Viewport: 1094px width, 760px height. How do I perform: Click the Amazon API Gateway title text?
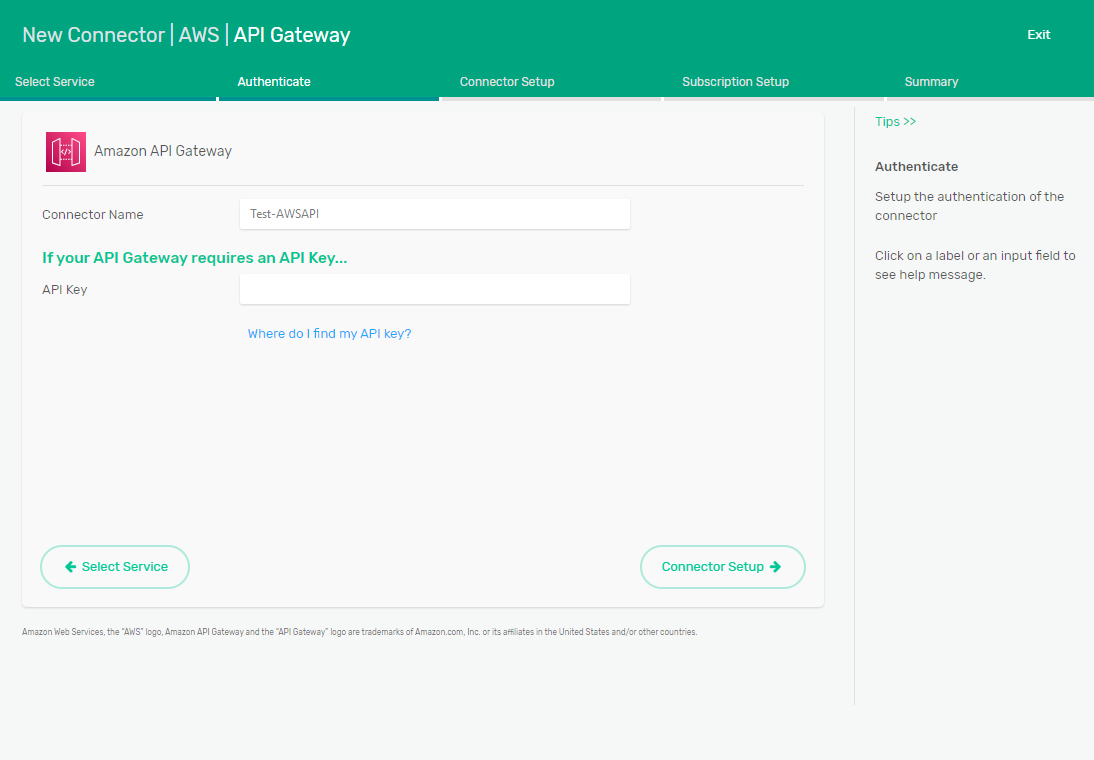click(x=163, y=152)
